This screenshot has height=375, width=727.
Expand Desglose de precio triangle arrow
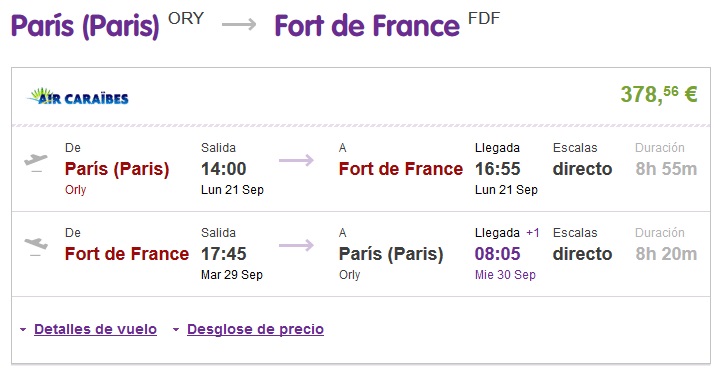click(176, 330)
